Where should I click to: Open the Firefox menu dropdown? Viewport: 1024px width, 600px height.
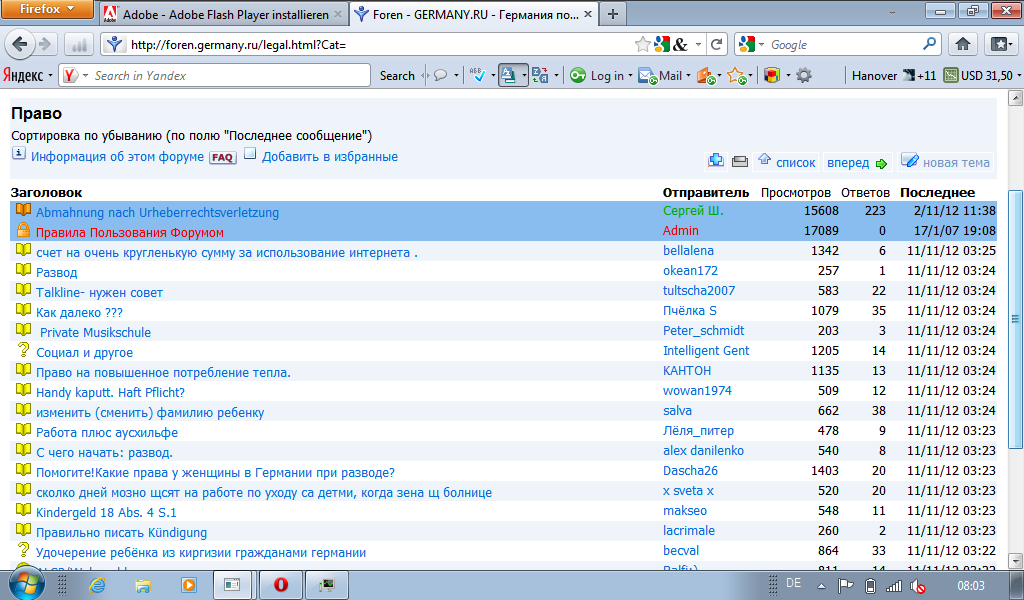48,10
